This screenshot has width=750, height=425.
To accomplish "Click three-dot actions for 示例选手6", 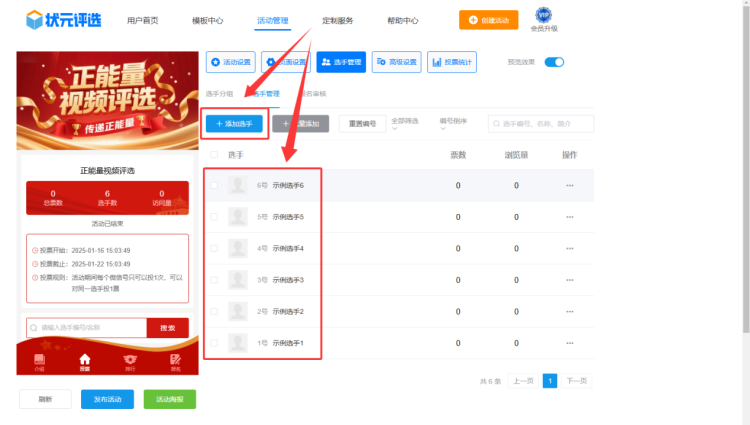I will (x=570, y=185).
